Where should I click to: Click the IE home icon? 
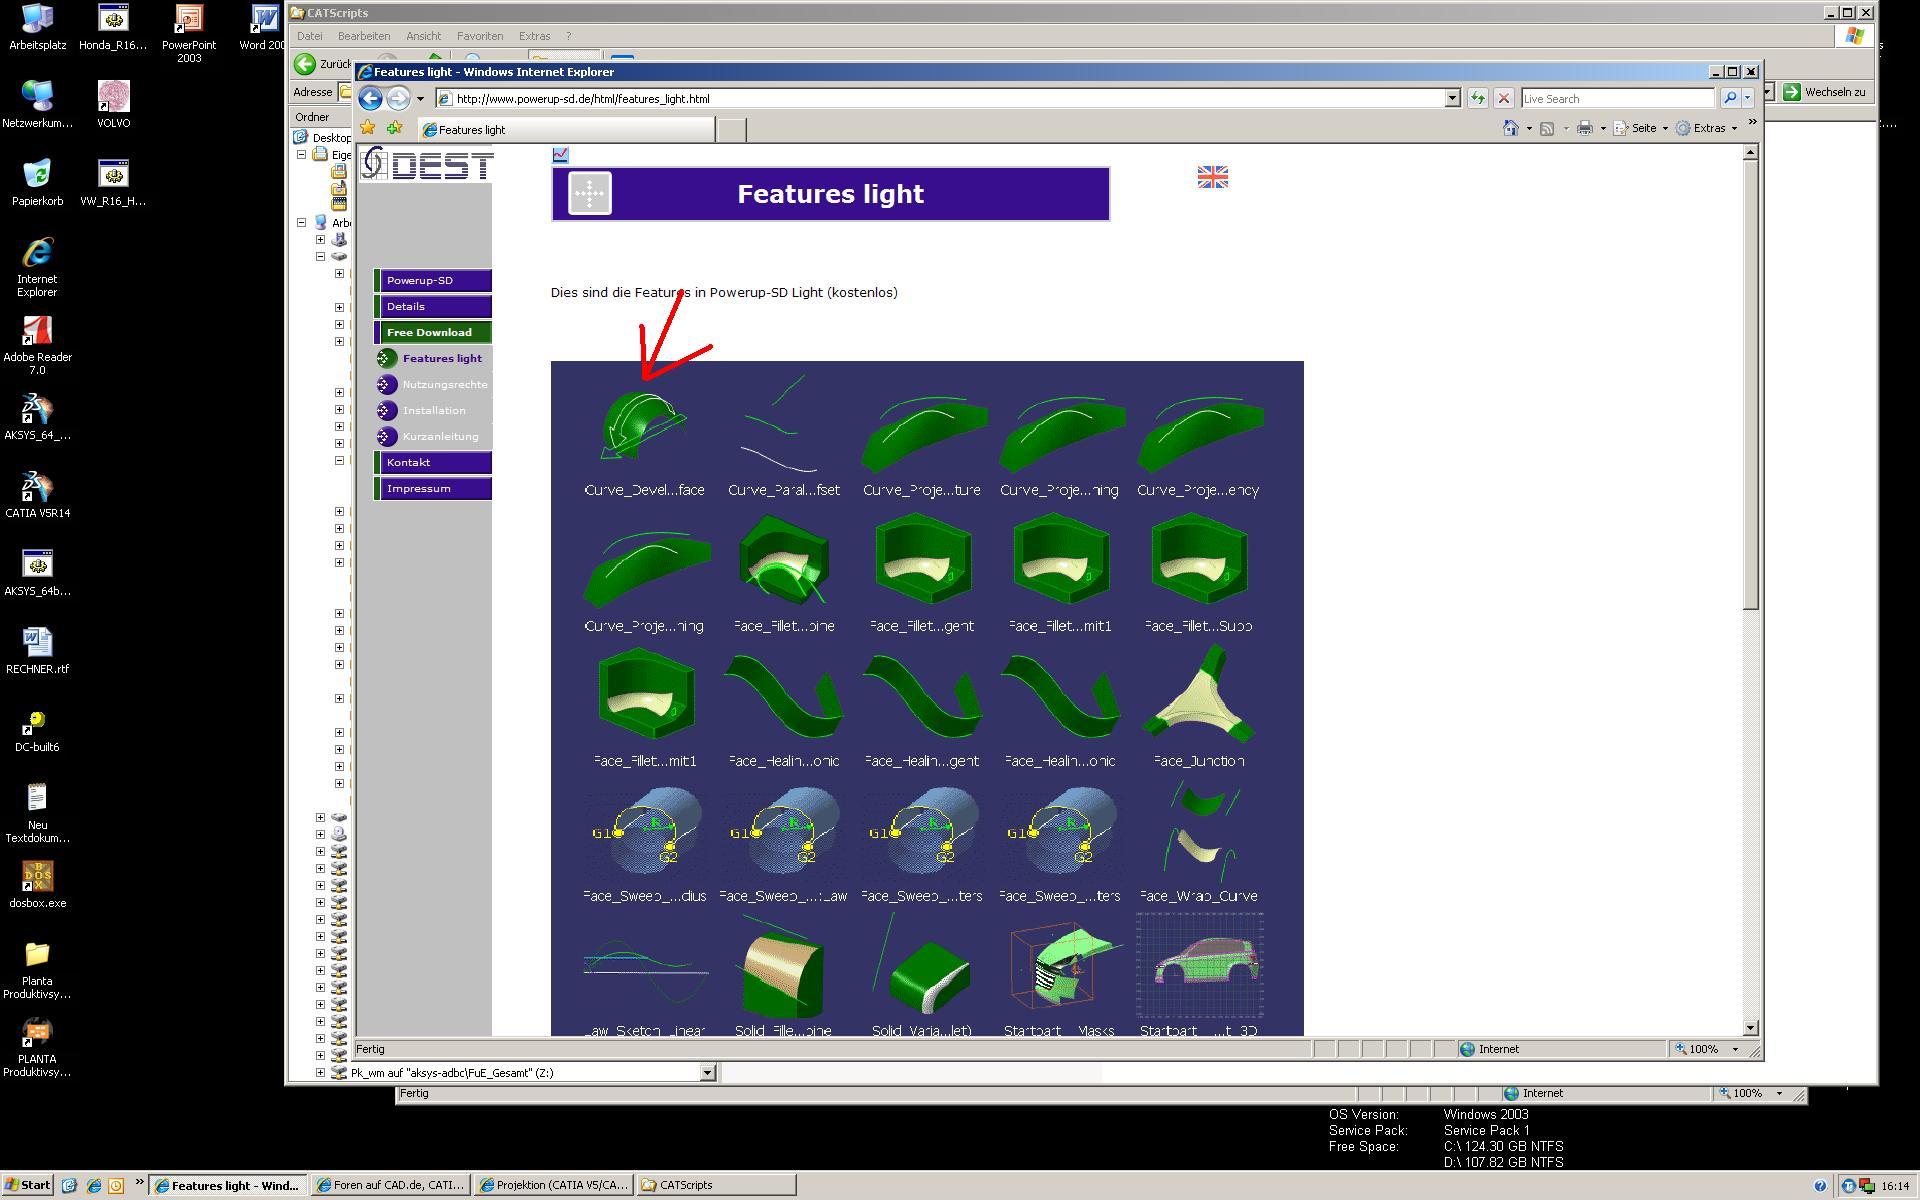[x=1511, y=128]
